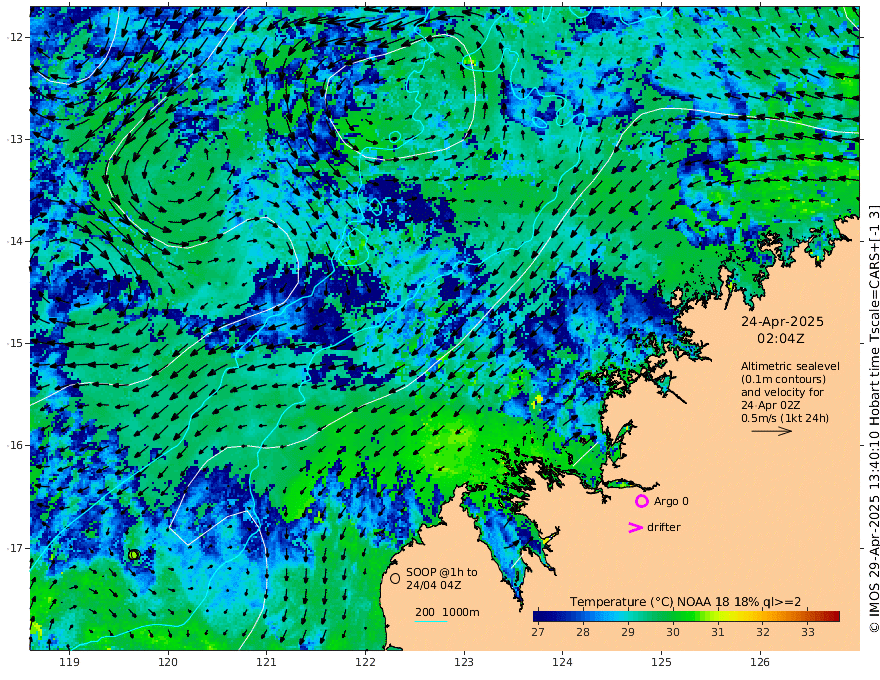Click the temperature color bar at 33
The width and height of the screenshot is (880, 680).
click(x=808, y=616)
